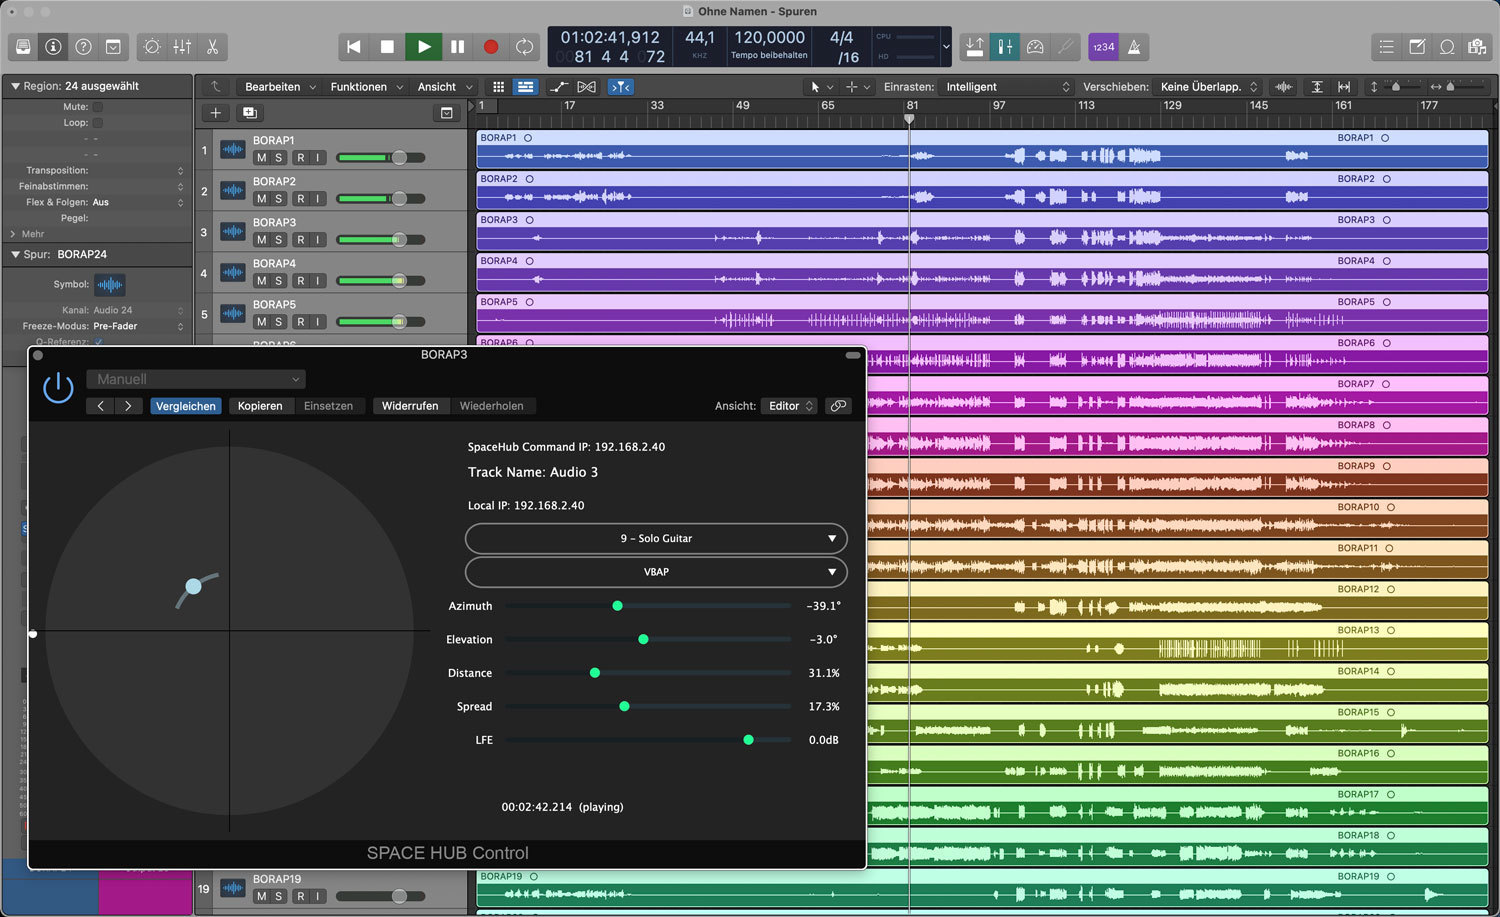Go to next plugin preset arrow
Viewport: 1500px width, 917px height.
click(128, 406)
